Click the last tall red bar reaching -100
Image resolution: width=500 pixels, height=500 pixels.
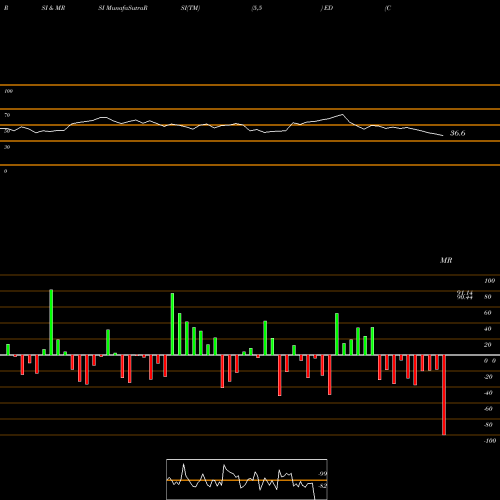[444, 395]
